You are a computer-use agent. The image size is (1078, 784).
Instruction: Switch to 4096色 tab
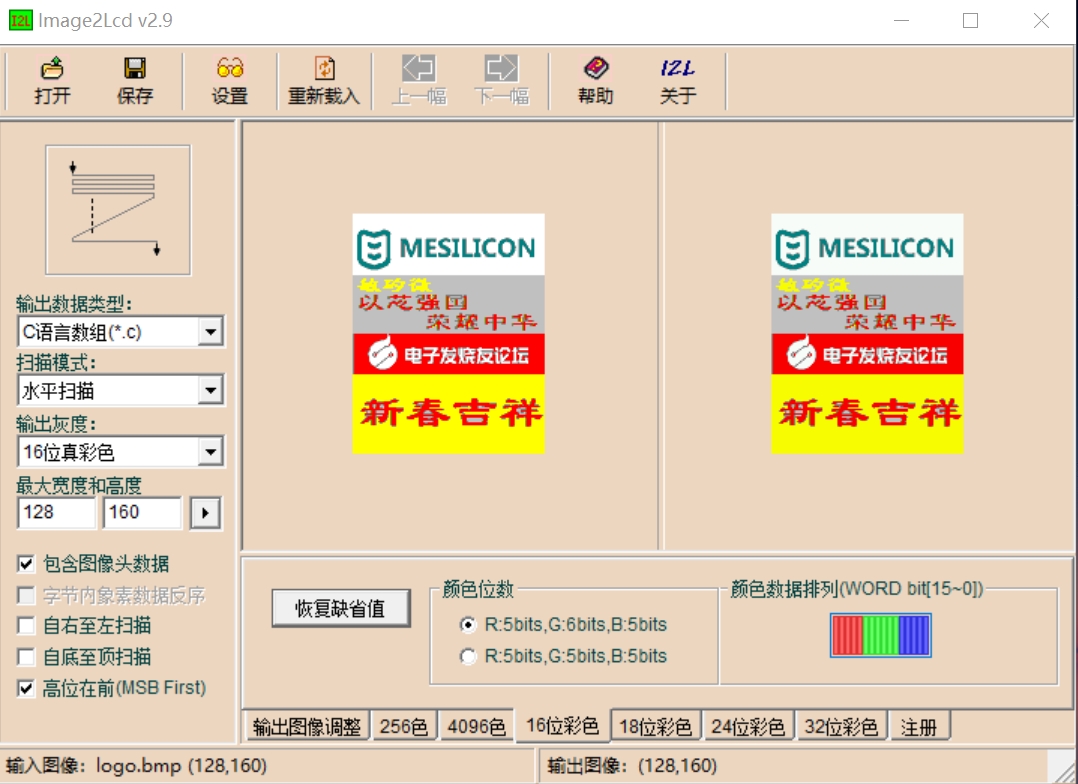tap(476, 727)
